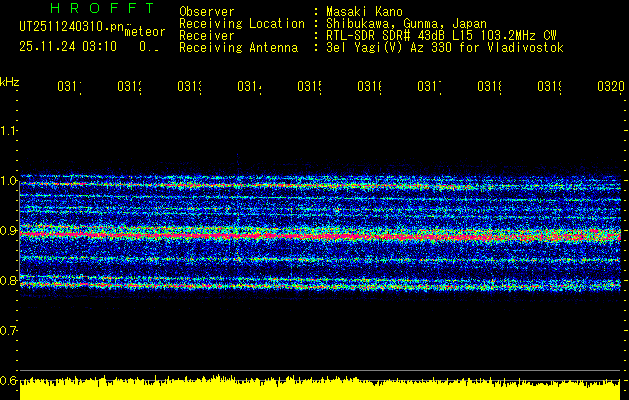Select location Shibukawa, Gunma, Japan
This screenshot has height=400, width=629.
coord(406,24)
